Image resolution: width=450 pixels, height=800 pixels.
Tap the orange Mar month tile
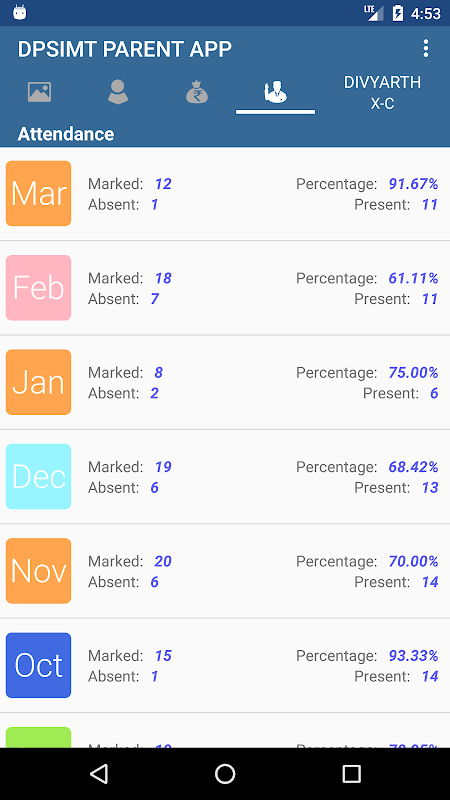coord(38,193)
